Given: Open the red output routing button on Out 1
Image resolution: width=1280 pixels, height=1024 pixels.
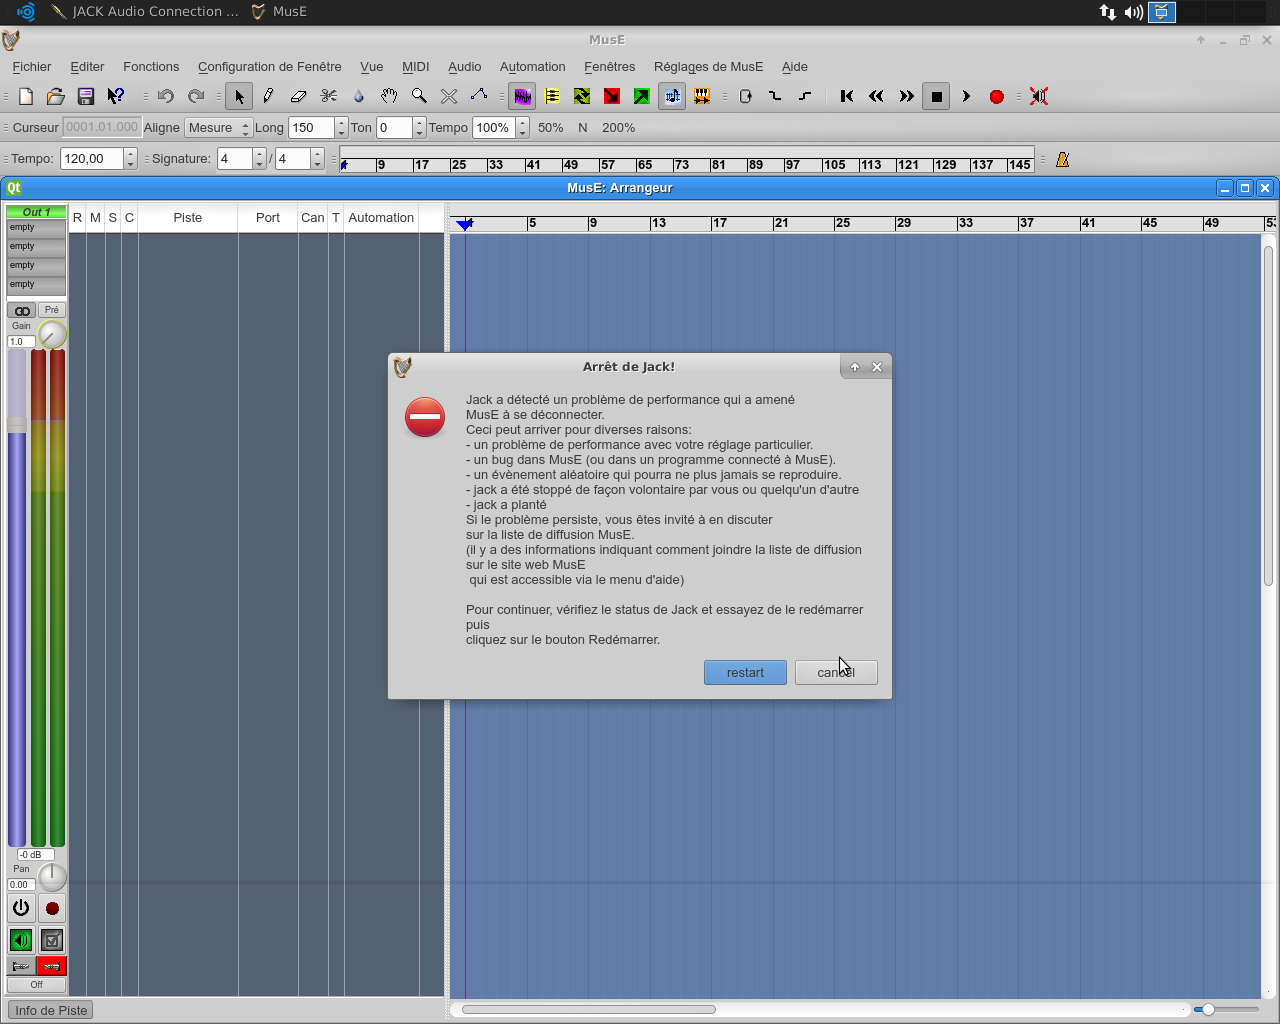Looking at the screenshot, I should point(52,966).
